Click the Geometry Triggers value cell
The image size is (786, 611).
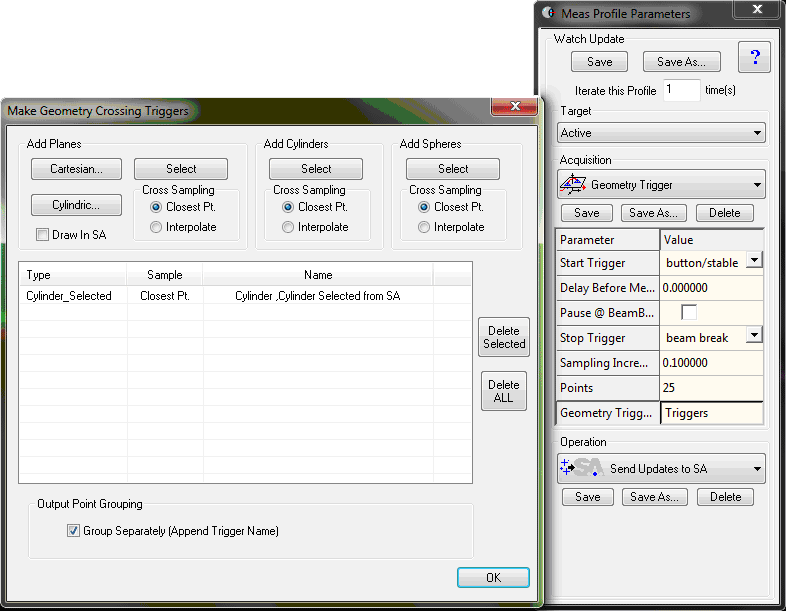(x=712, y=413)
